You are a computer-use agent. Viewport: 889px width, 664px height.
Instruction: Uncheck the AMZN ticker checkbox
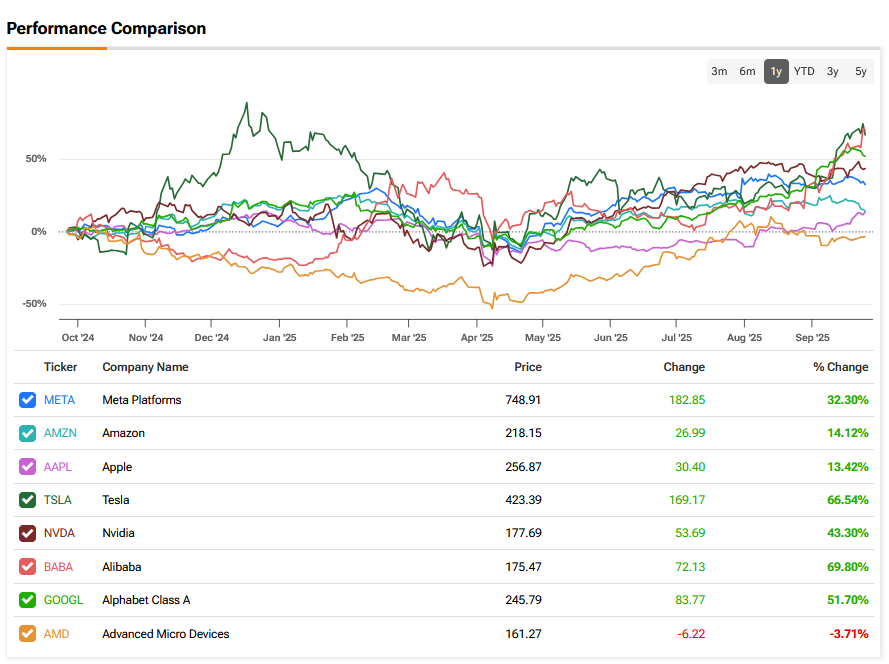pyautogui.click(x=27, y=433)
